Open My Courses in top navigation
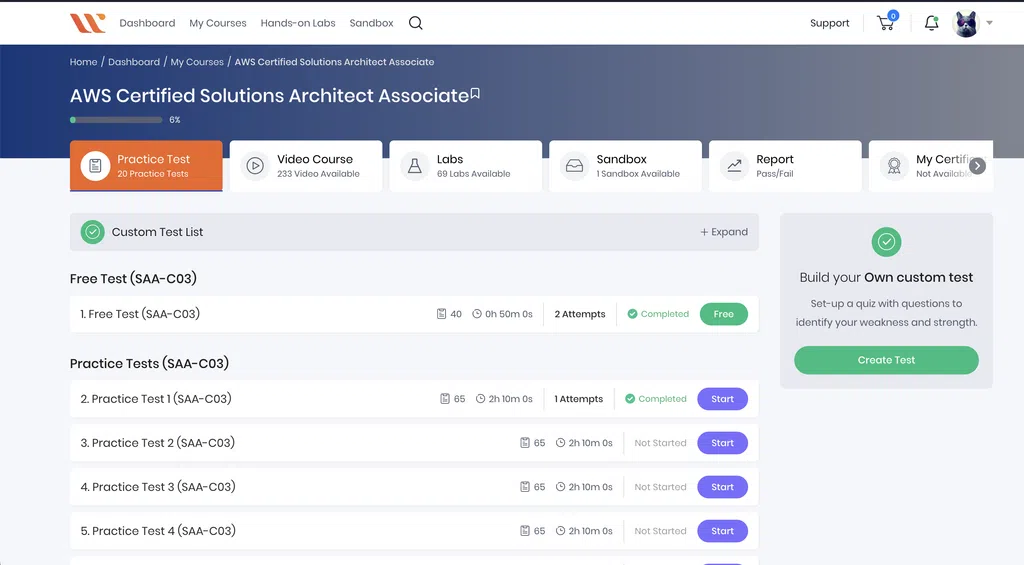 point(217,23)
